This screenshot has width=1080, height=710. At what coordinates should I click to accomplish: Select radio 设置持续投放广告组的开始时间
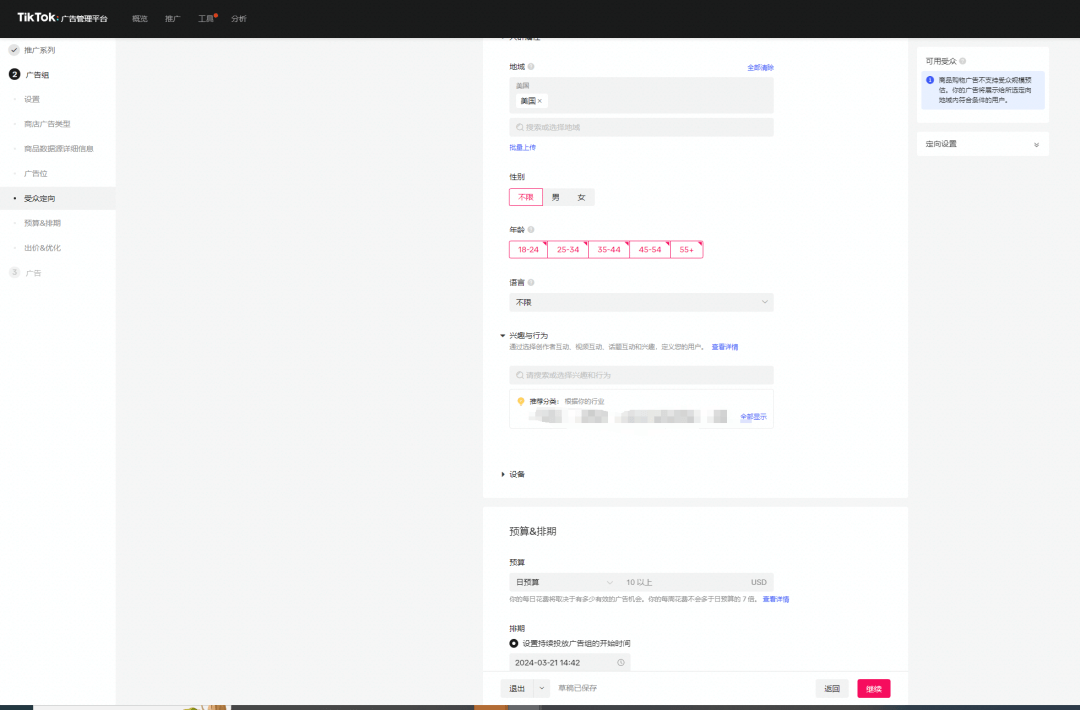pos(514,643)
